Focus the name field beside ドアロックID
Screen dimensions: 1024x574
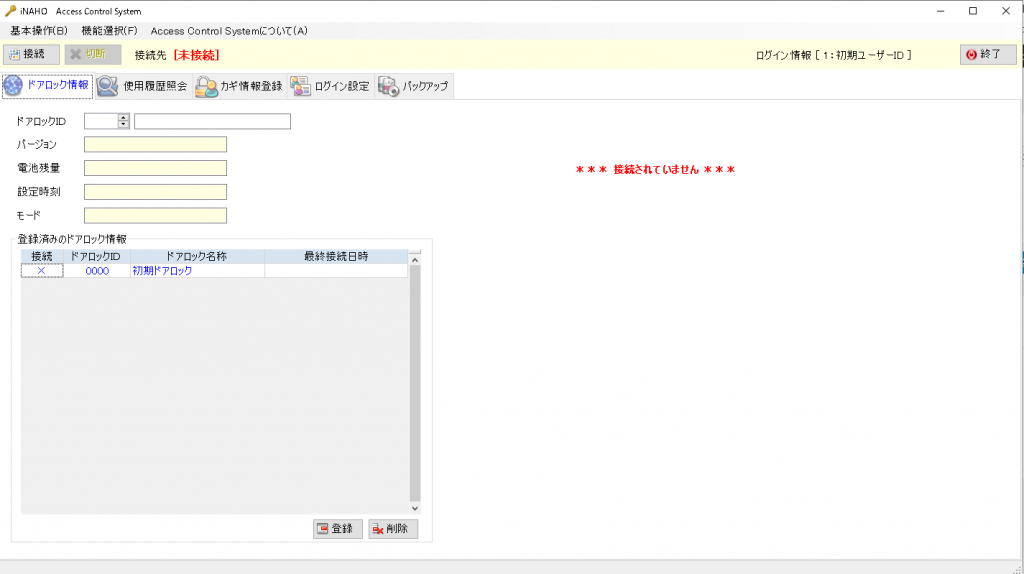(212, 122)
